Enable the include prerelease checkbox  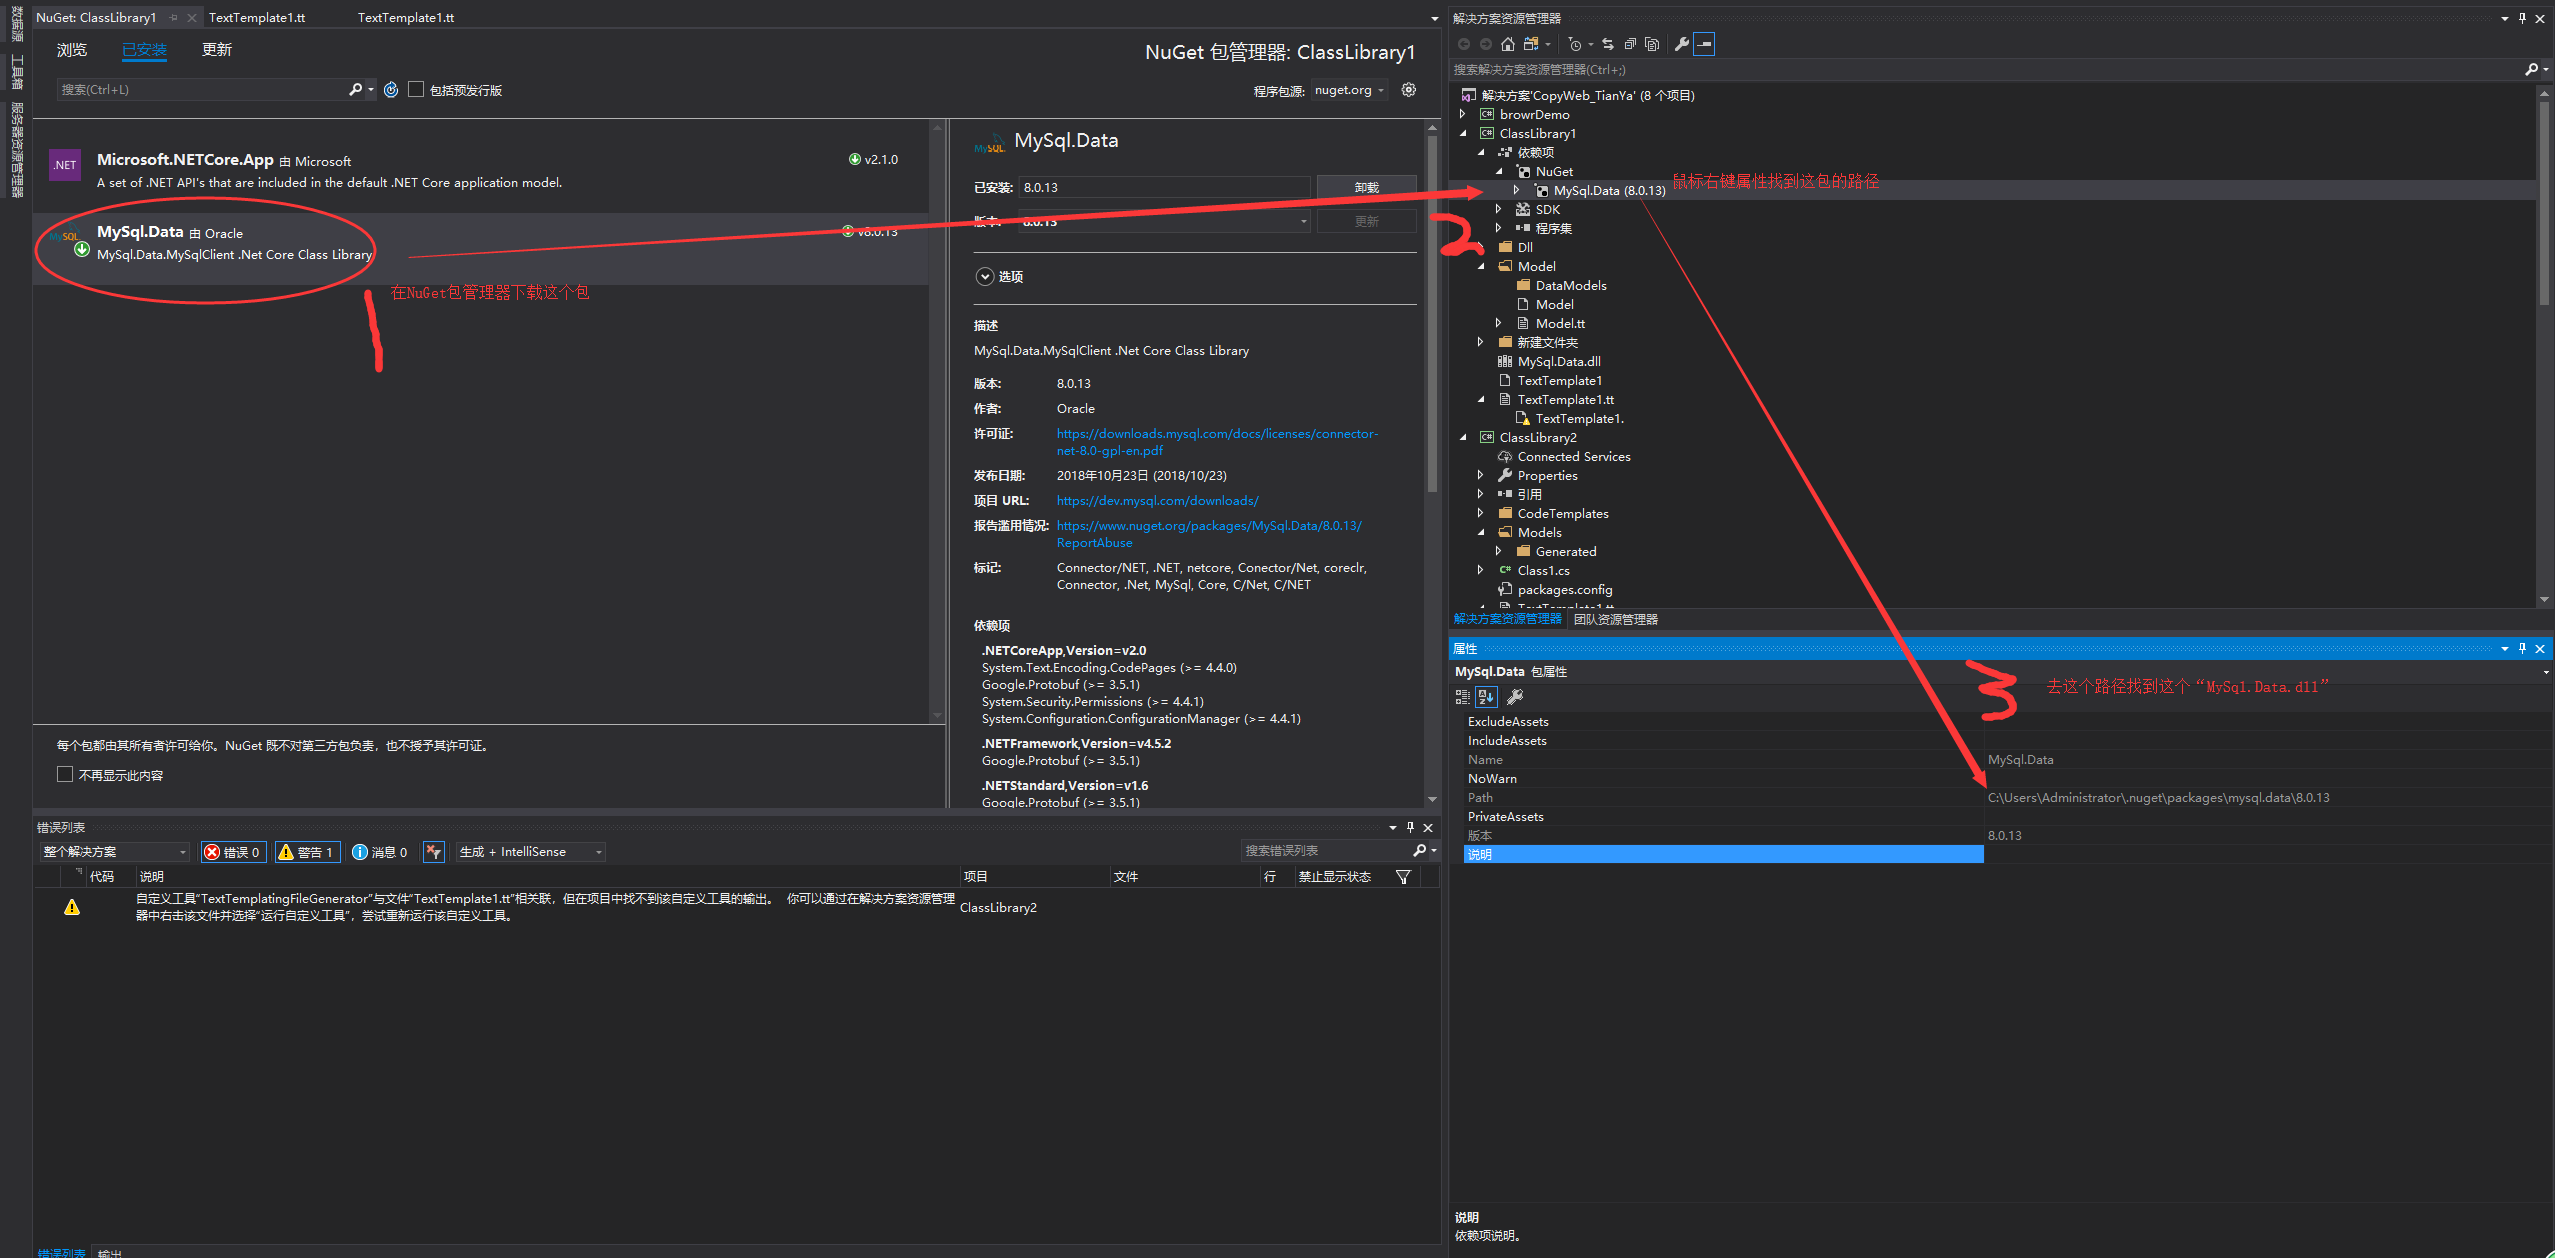[416, 90]
